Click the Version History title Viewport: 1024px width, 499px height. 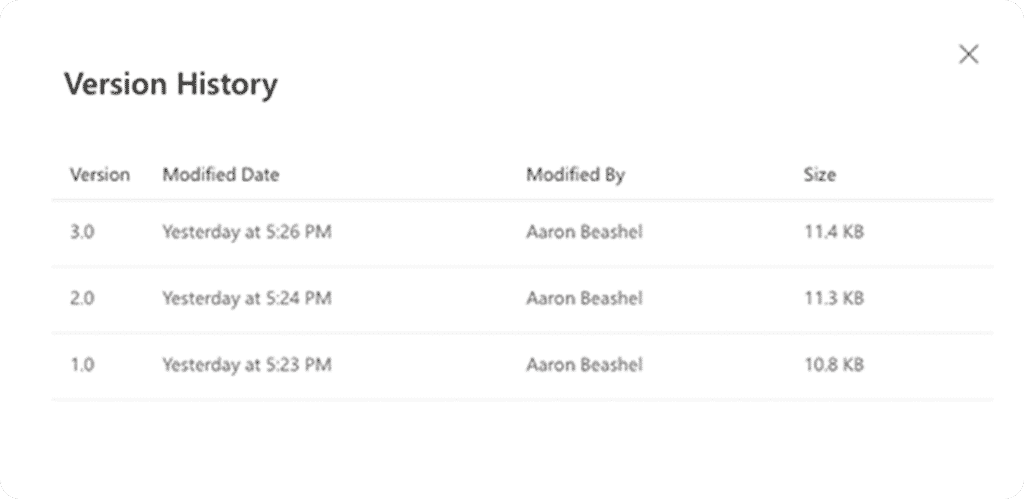[170, 85]
